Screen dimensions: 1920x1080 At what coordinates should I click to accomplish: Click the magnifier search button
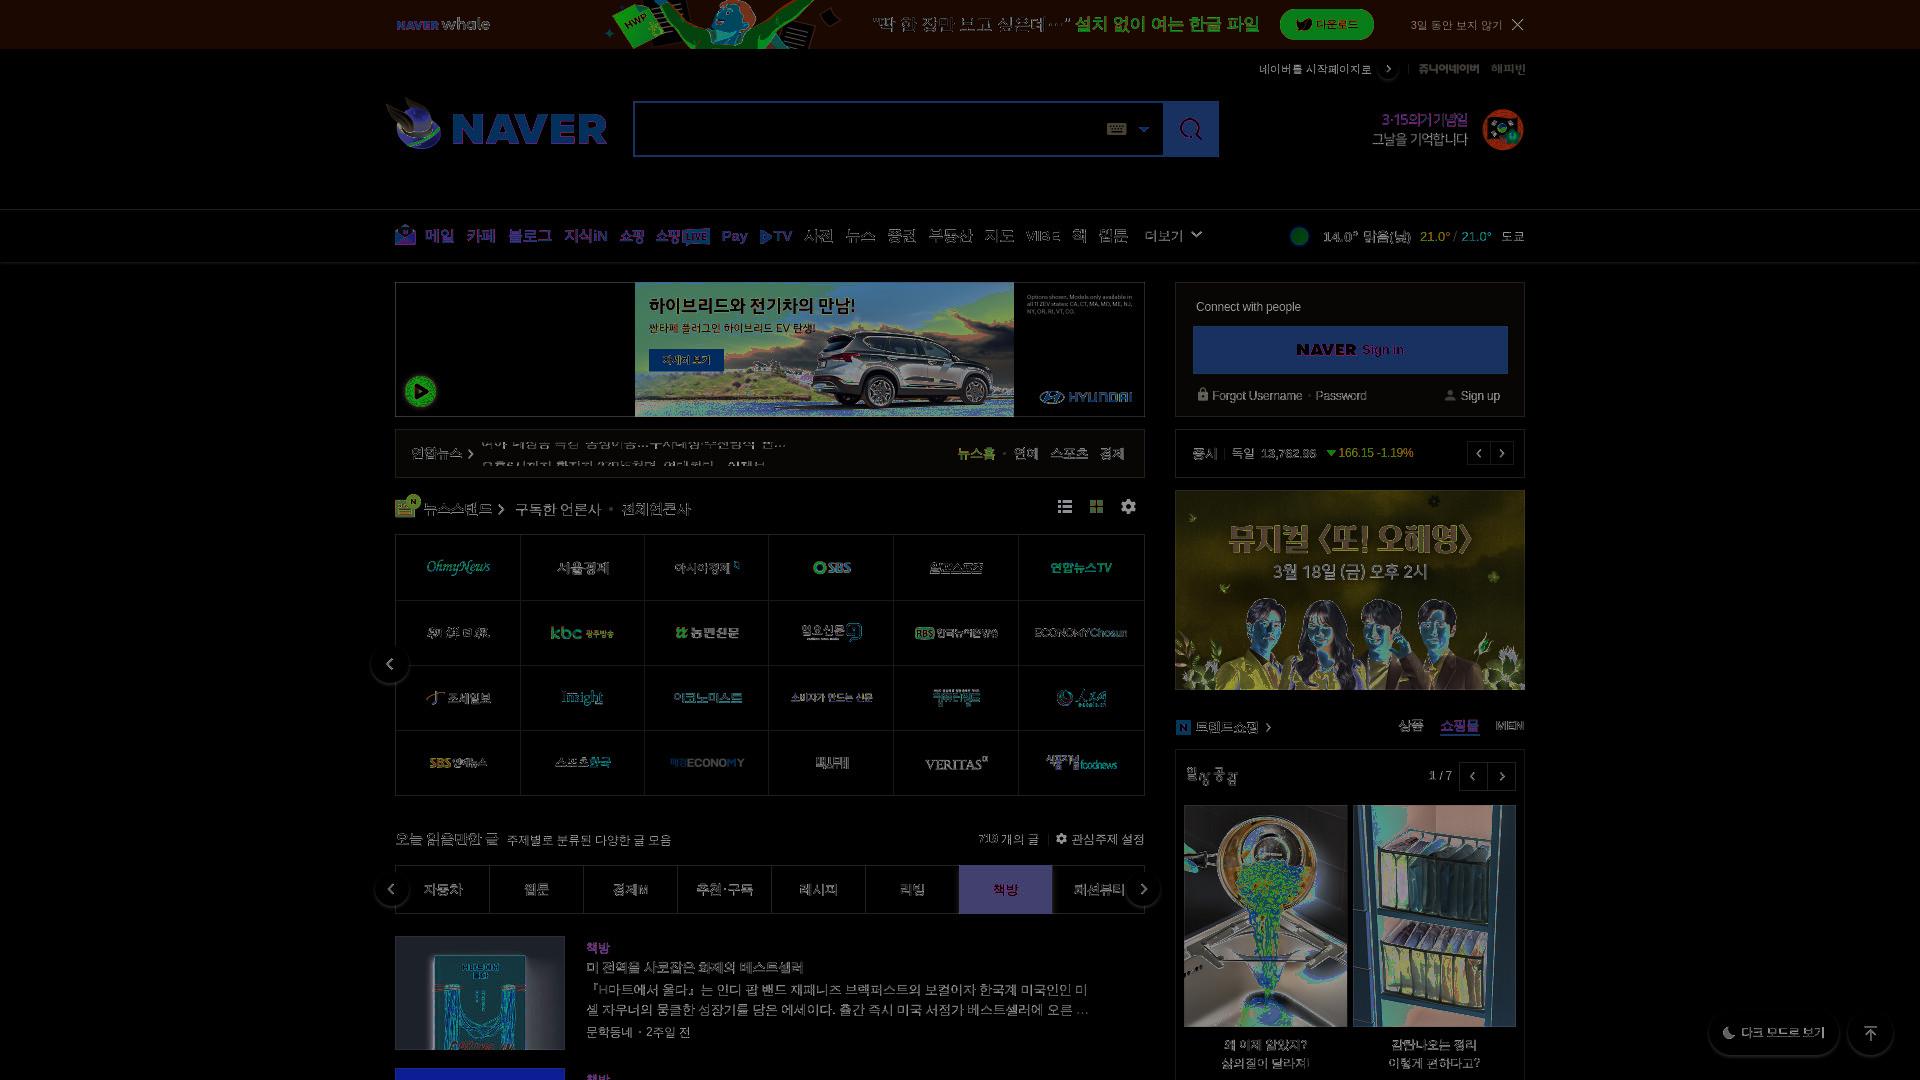tap(1191, 129)
